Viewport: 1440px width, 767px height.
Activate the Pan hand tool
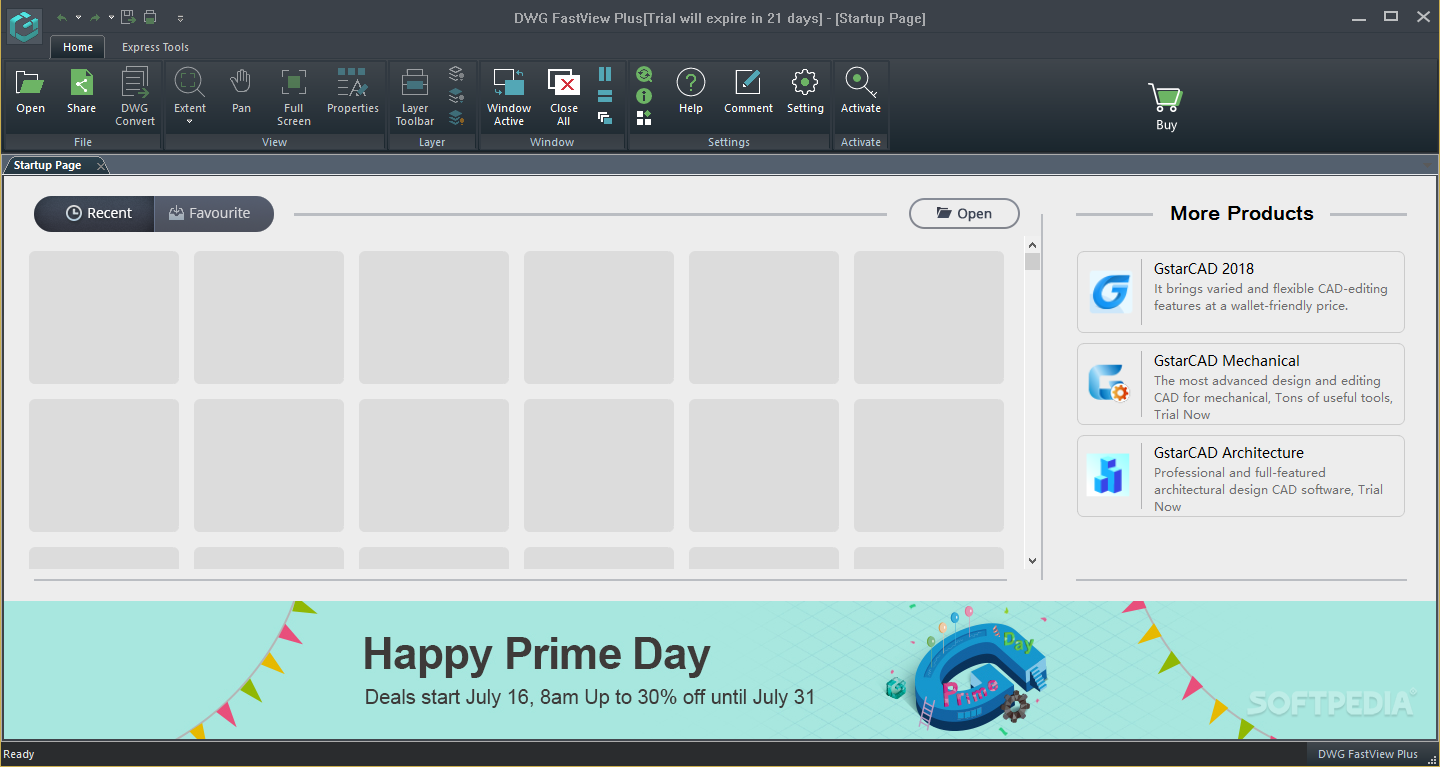point(241,92)
